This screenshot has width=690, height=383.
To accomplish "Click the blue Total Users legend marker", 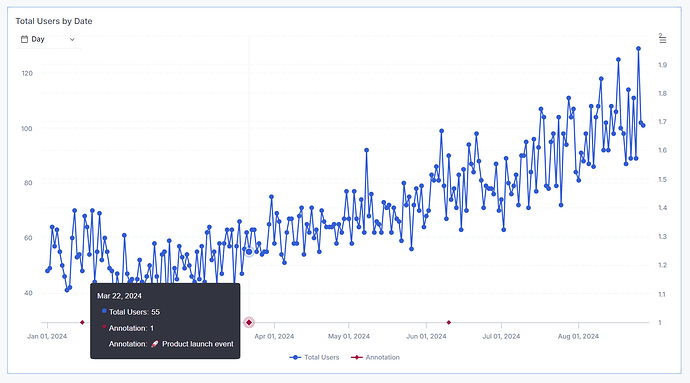I will pyautogui.click(x=295, y=357).
